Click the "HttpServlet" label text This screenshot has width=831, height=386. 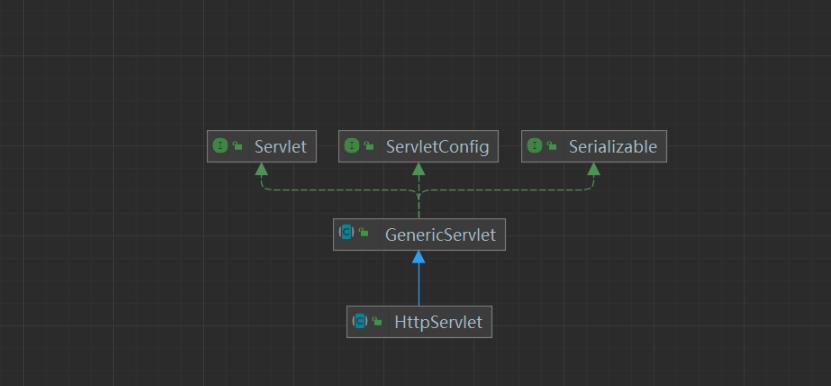438,322
